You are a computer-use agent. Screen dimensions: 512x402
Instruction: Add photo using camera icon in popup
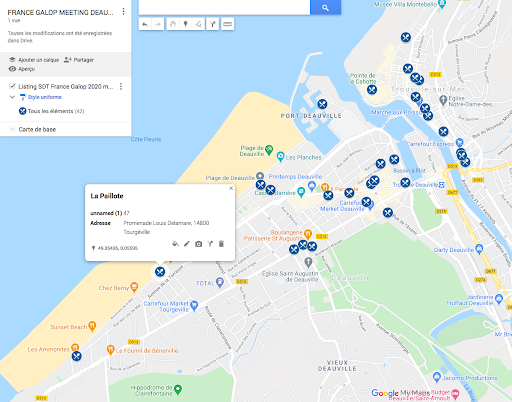tap(198, 244)
